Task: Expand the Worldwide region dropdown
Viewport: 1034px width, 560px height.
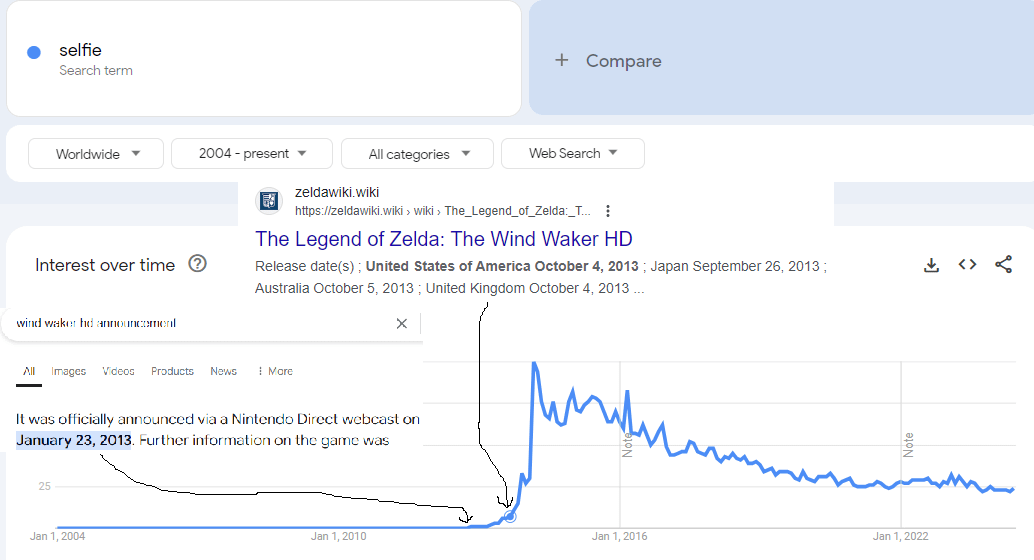Action: tap(96, 154)
